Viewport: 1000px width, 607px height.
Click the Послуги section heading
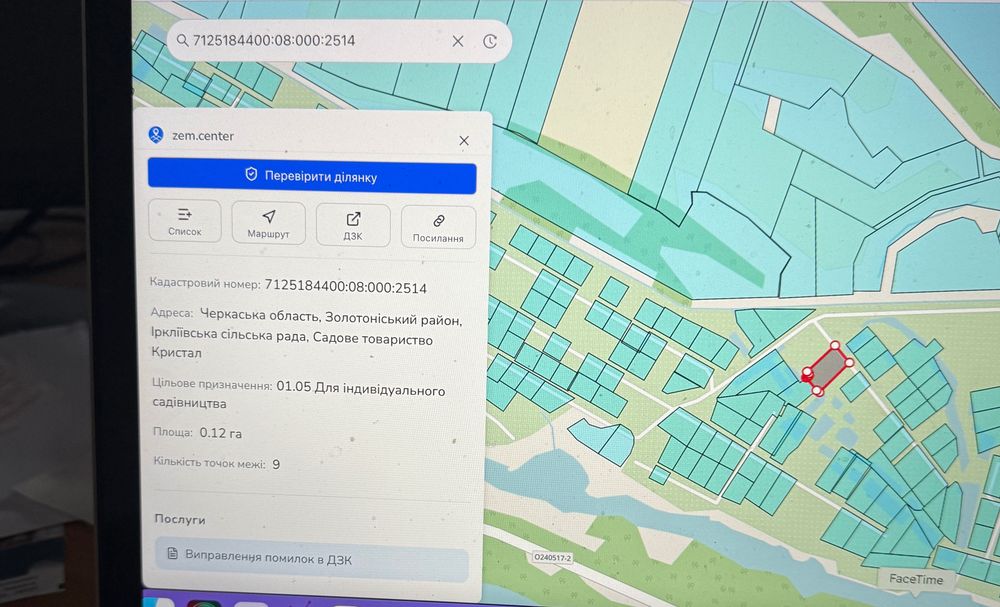180,519
